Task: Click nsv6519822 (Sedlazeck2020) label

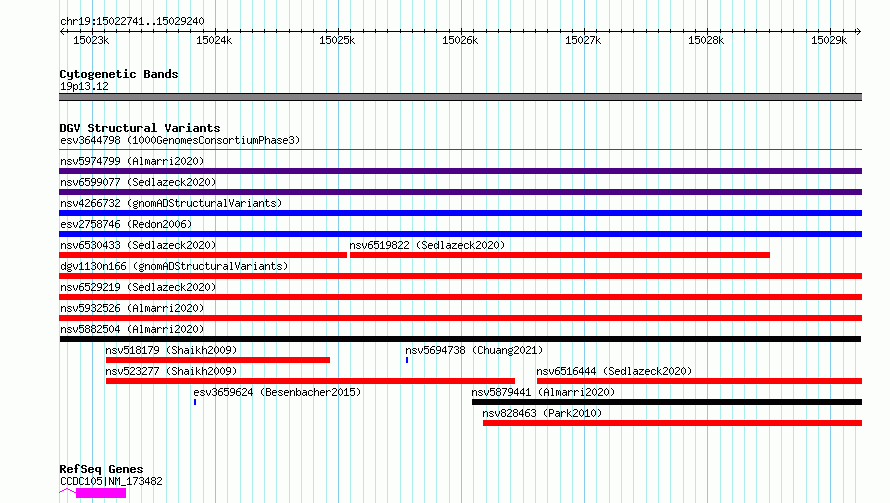Action: click(x=427, y=245)
